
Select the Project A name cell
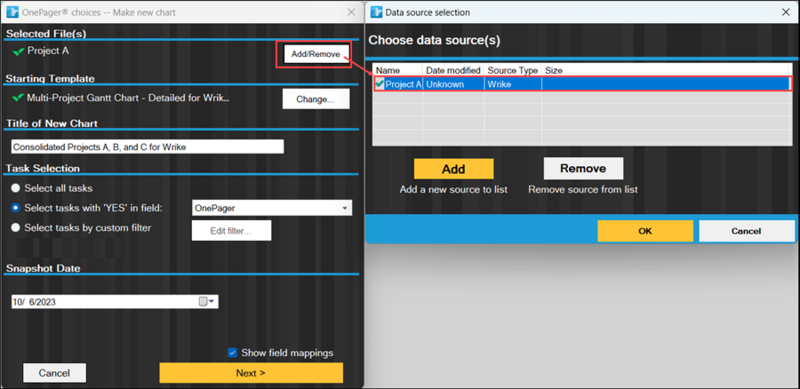pyautogui.click(x=403, y=84)
